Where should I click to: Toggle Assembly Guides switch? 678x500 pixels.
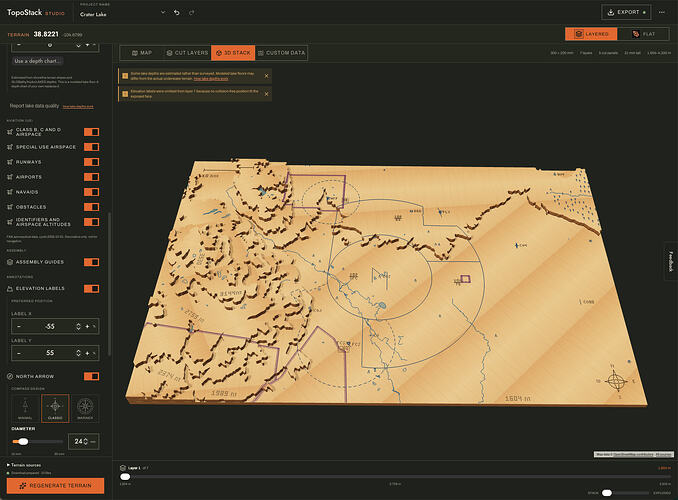click(x=91, y=262)
